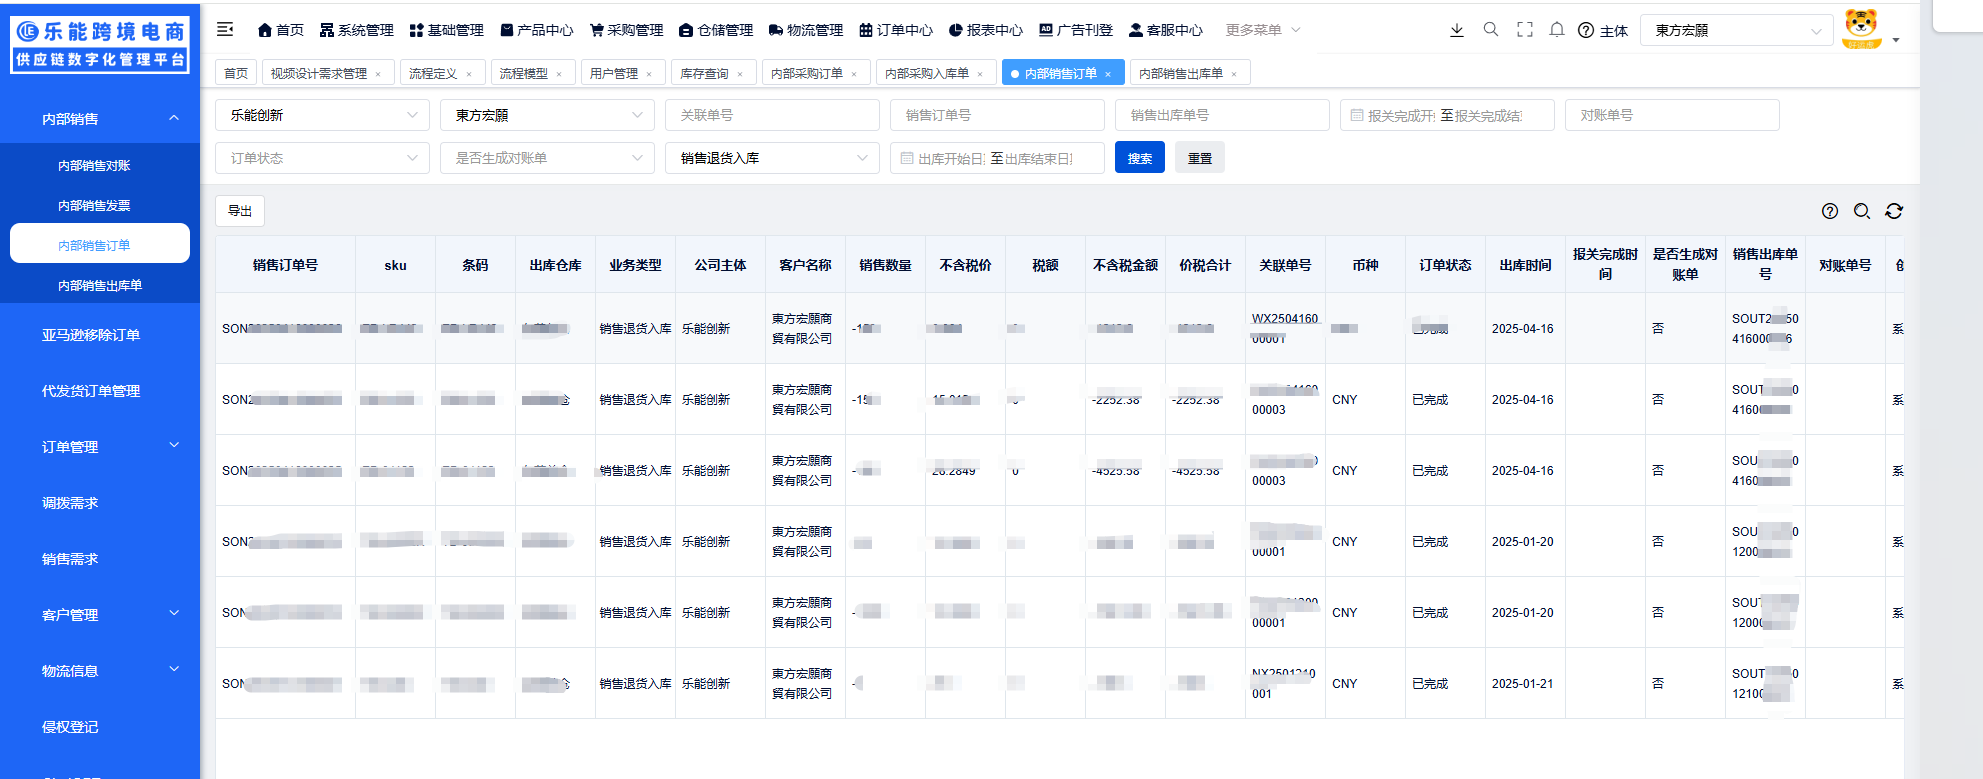
Task: Collapse the sidebar with the hamburger icon
Action: (225, 30)
